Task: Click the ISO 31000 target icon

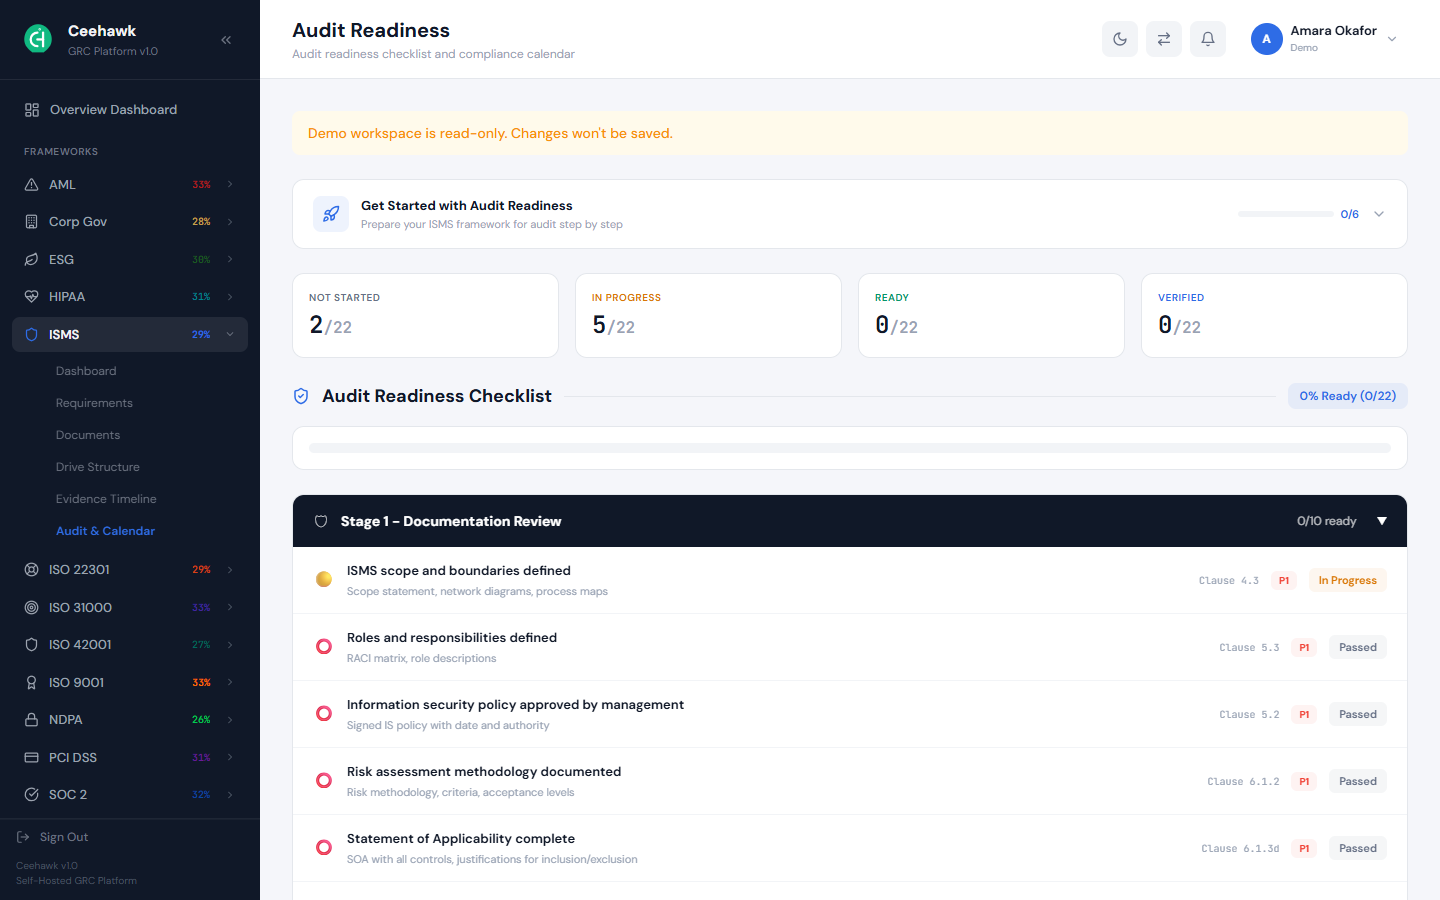Action: (x=31, y=608)
